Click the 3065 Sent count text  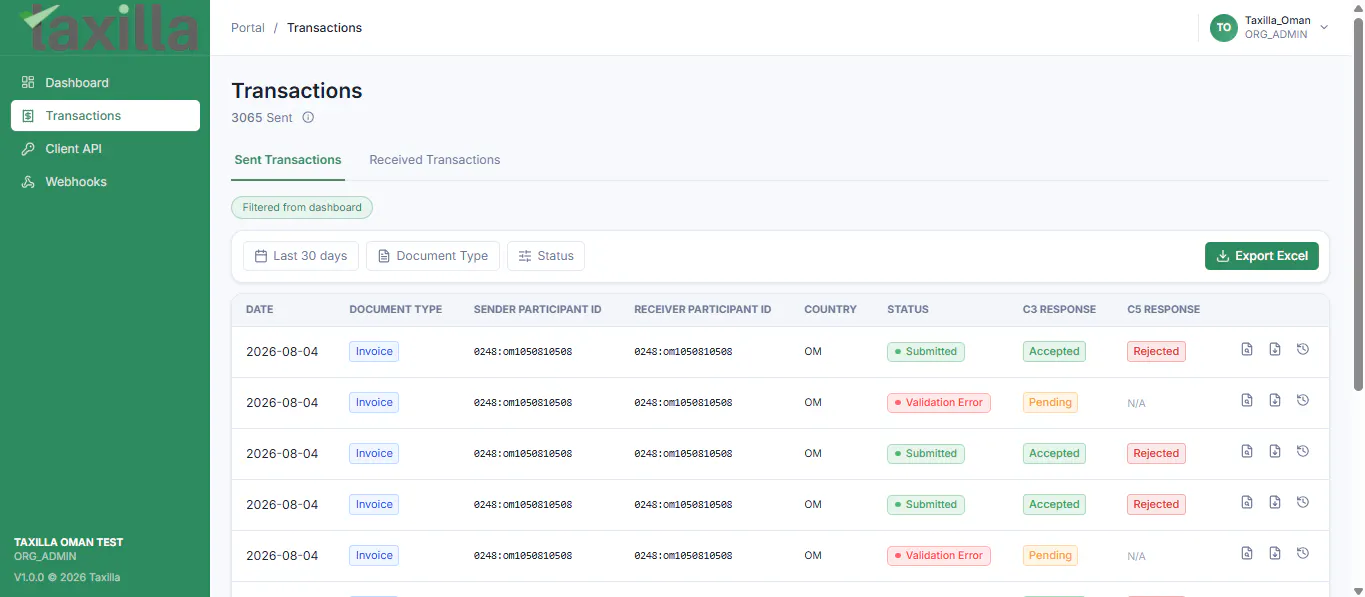pyautogui.click(x=262, y=118)
